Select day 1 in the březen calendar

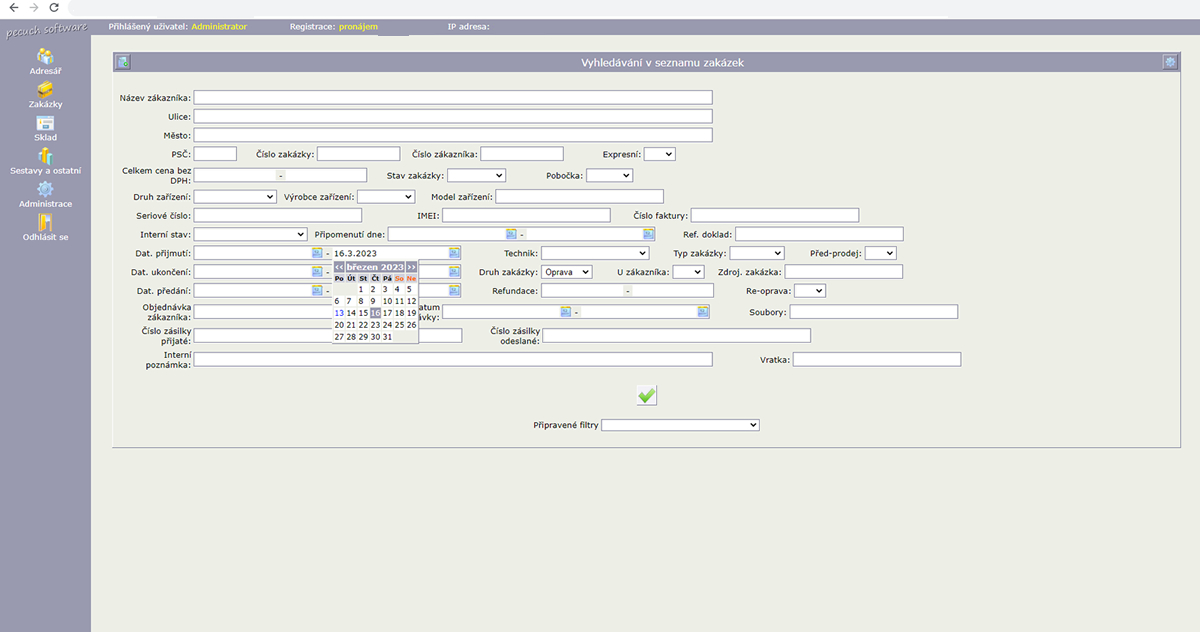363,288
